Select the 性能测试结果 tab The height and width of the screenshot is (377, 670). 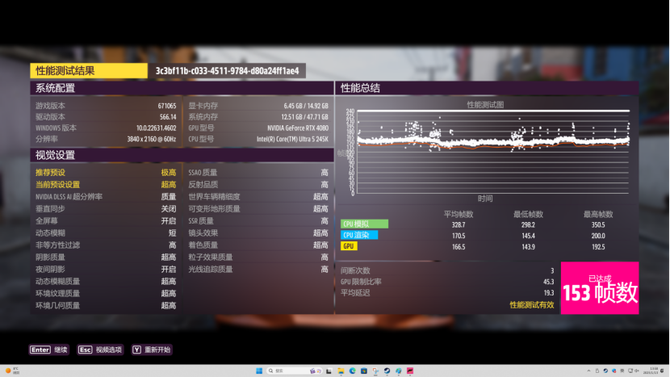pos(89,71)
